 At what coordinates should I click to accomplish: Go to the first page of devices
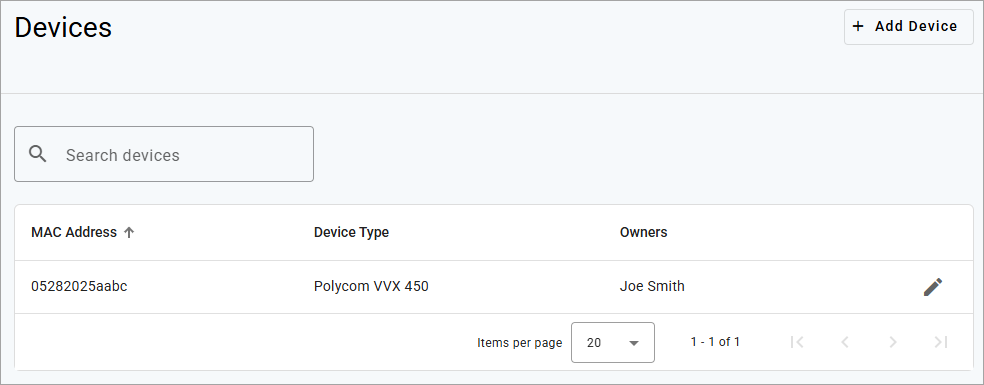[797, 342]
